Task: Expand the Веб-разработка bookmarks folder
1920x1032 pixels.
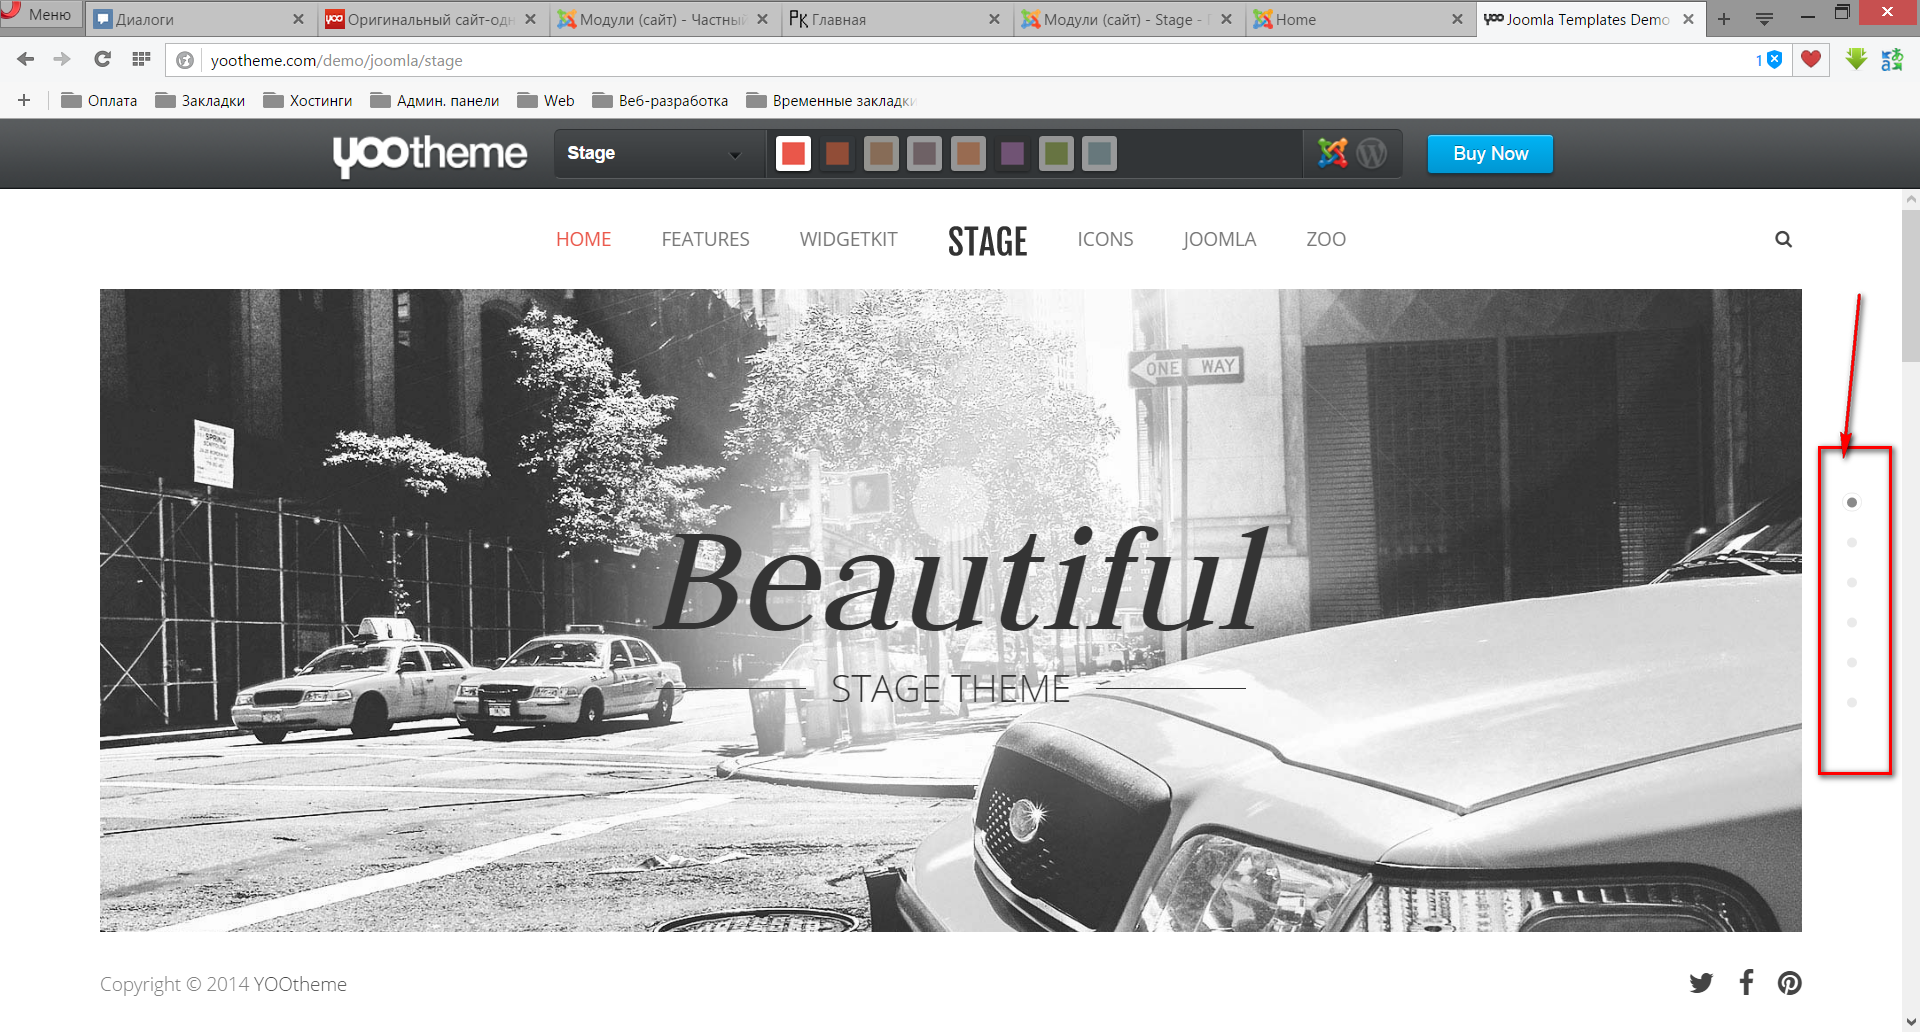Action: coord(660,101)
